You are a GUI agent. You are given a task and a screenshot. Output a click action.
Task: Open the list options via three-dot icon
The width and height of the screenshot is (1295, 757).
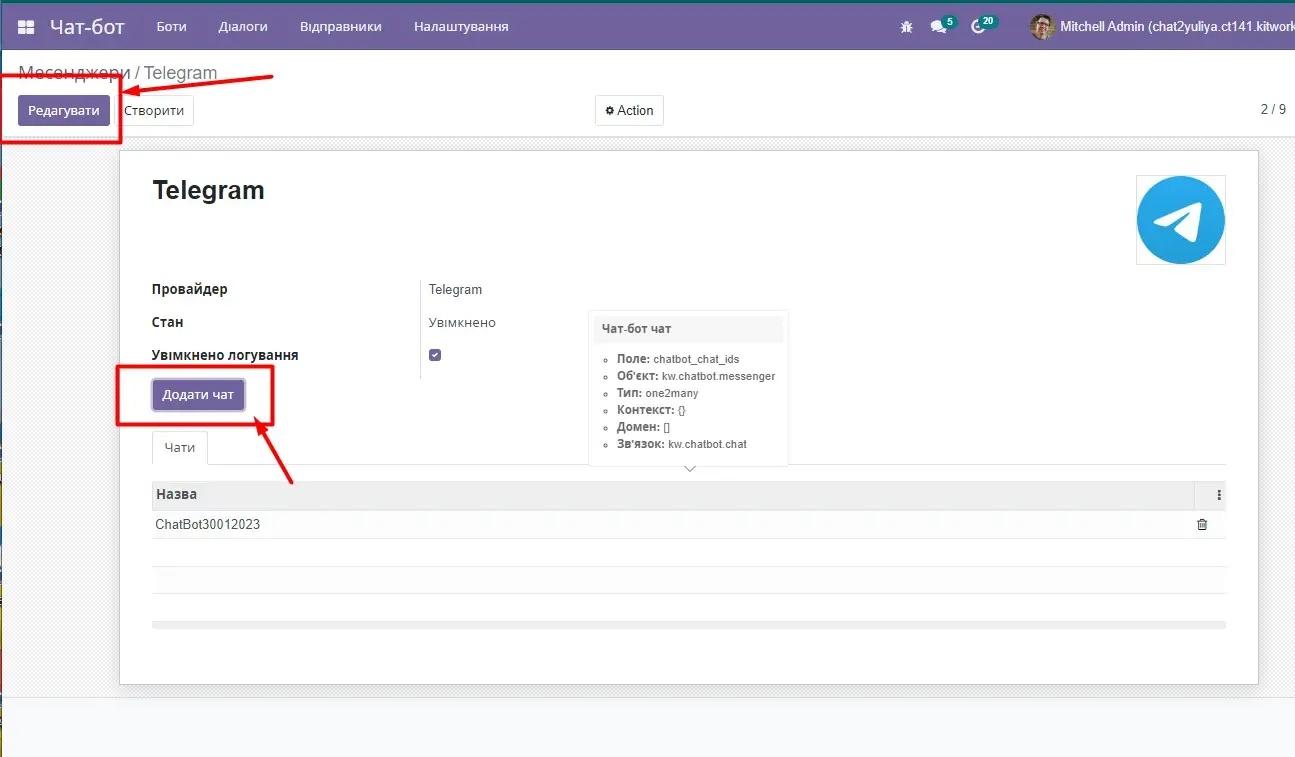point(1217,494)
